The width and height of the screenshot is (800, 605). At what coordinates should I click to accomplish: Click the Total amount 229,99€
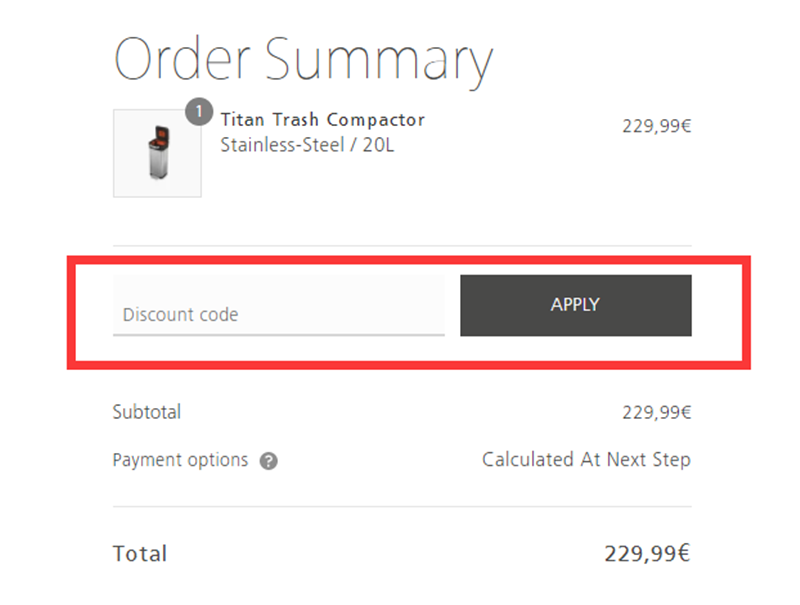(x=647, y=553)
